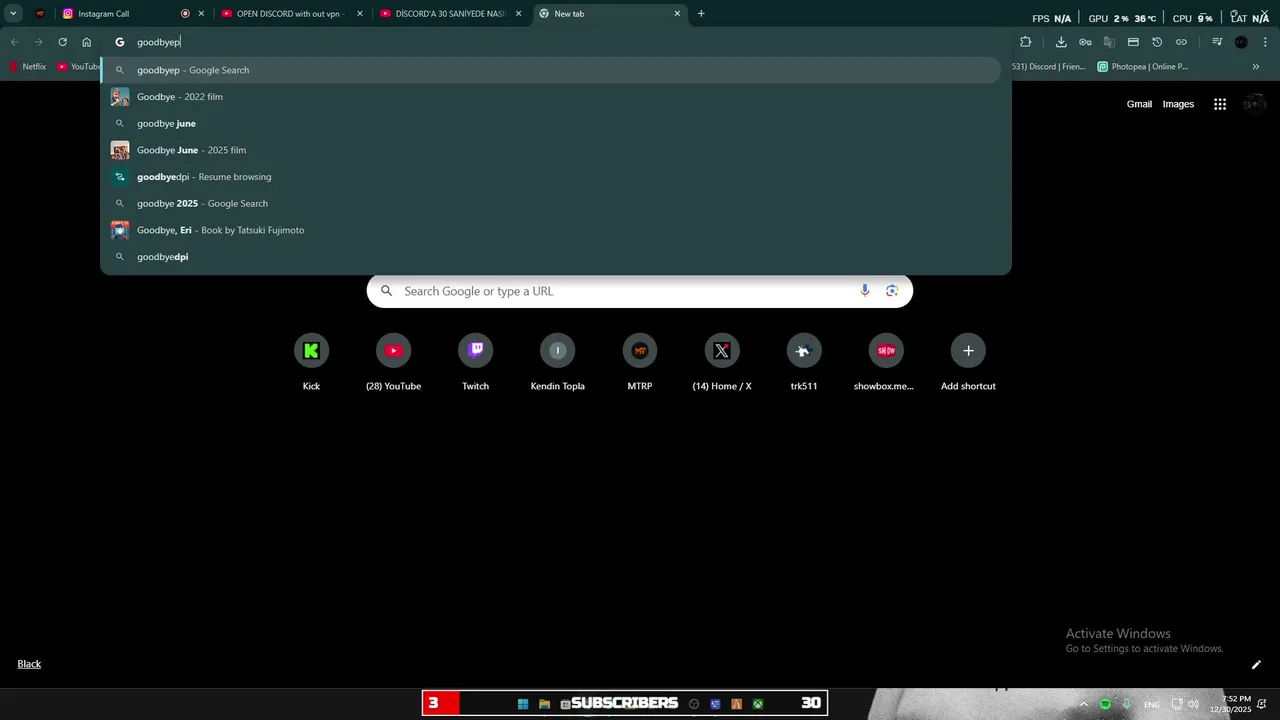Viewport: 1280px width, 720px height.
Task: Click the translate page icon
Action: click(1109, 42)
